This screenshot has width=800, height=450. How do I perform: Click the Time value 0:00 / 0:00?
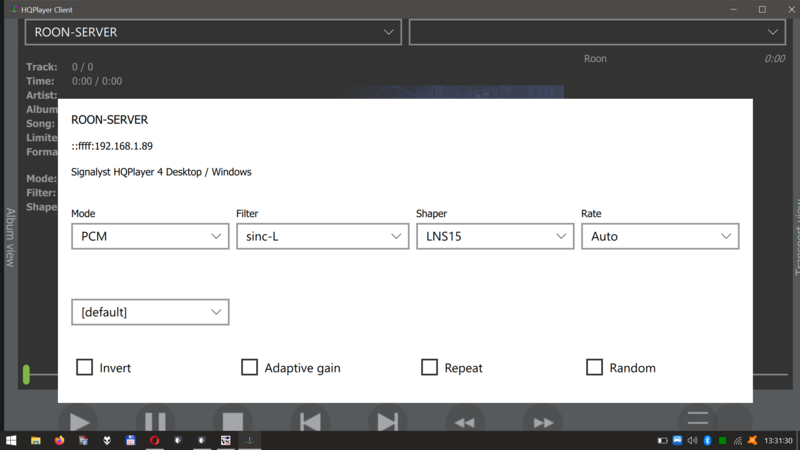97,81
